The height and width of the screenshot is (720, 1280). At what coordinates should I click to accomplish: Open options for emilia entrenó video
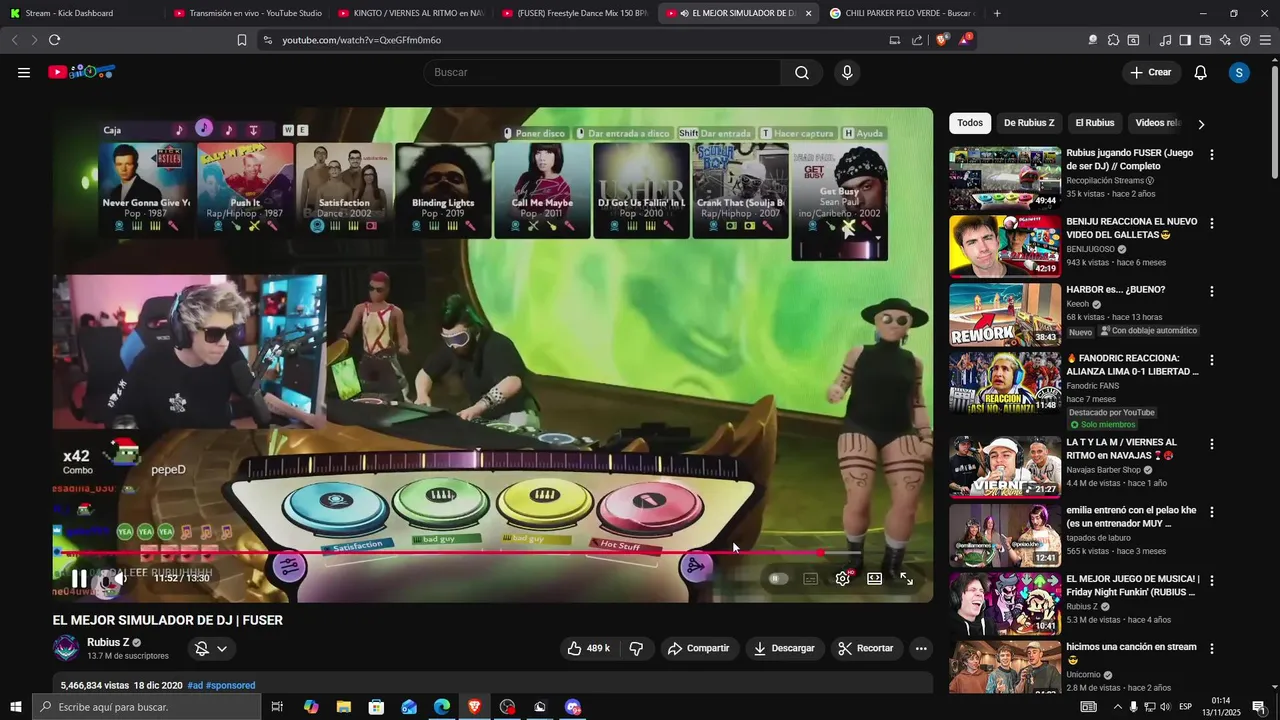tap(1212, 511)
